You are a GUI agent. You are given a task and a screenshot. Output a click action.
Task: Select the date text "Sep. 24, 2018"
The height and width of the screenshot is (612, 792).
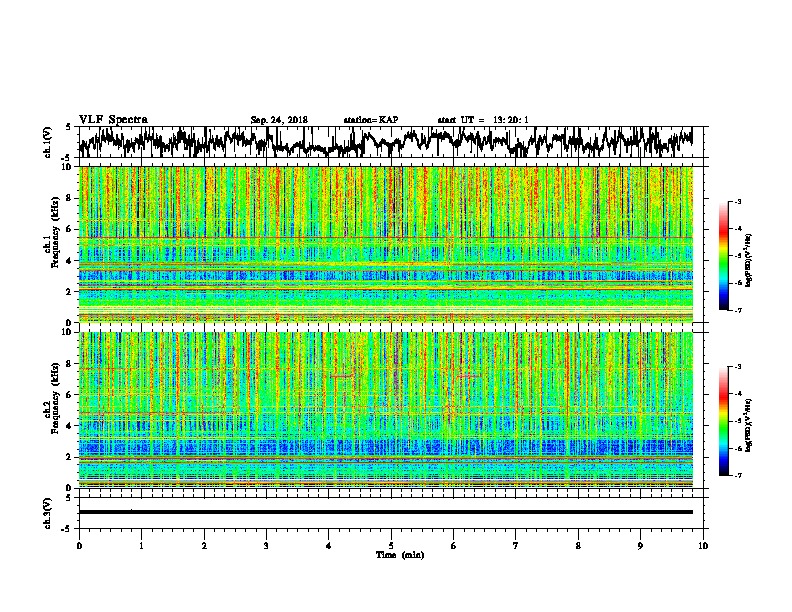coord(279,120)
